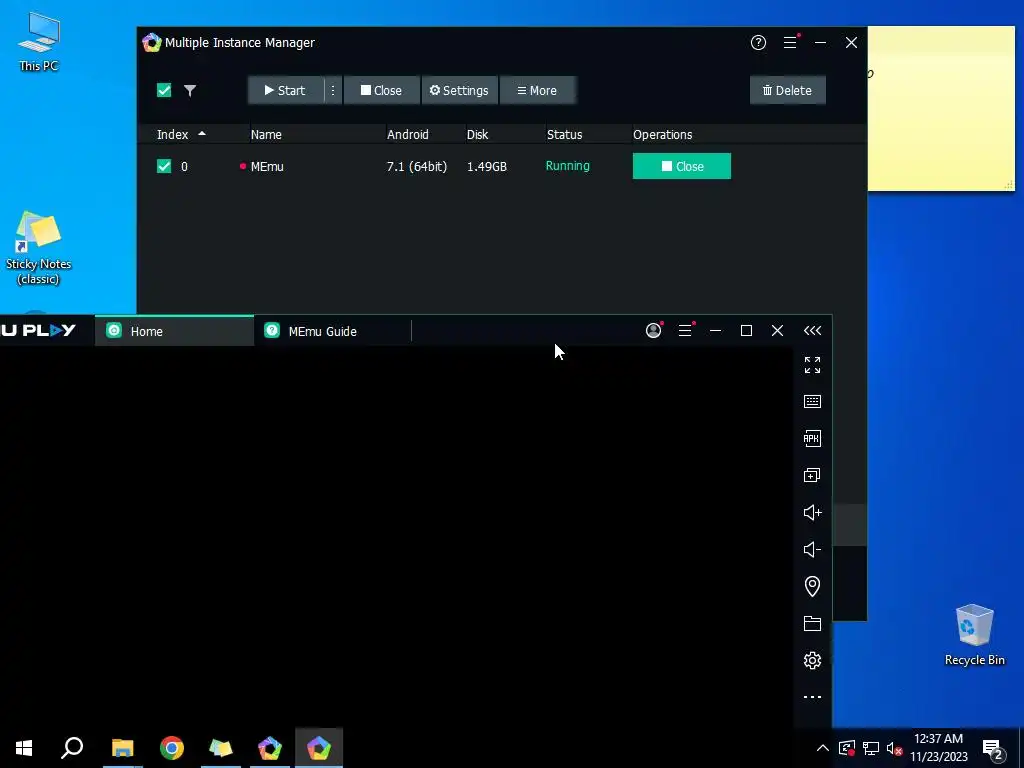
Task: Show more sidebar tools via three dots
Action: coord(812,697)
